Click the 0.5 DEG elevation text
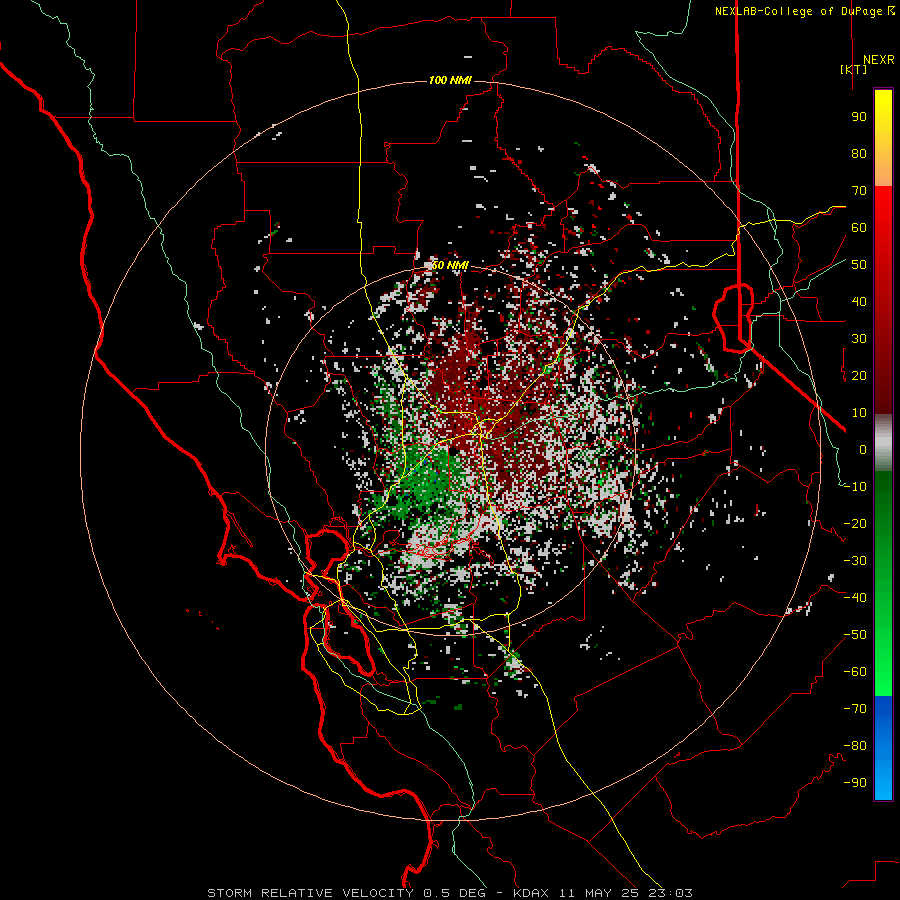Viewport: 900px width, 900px height. 455,893
